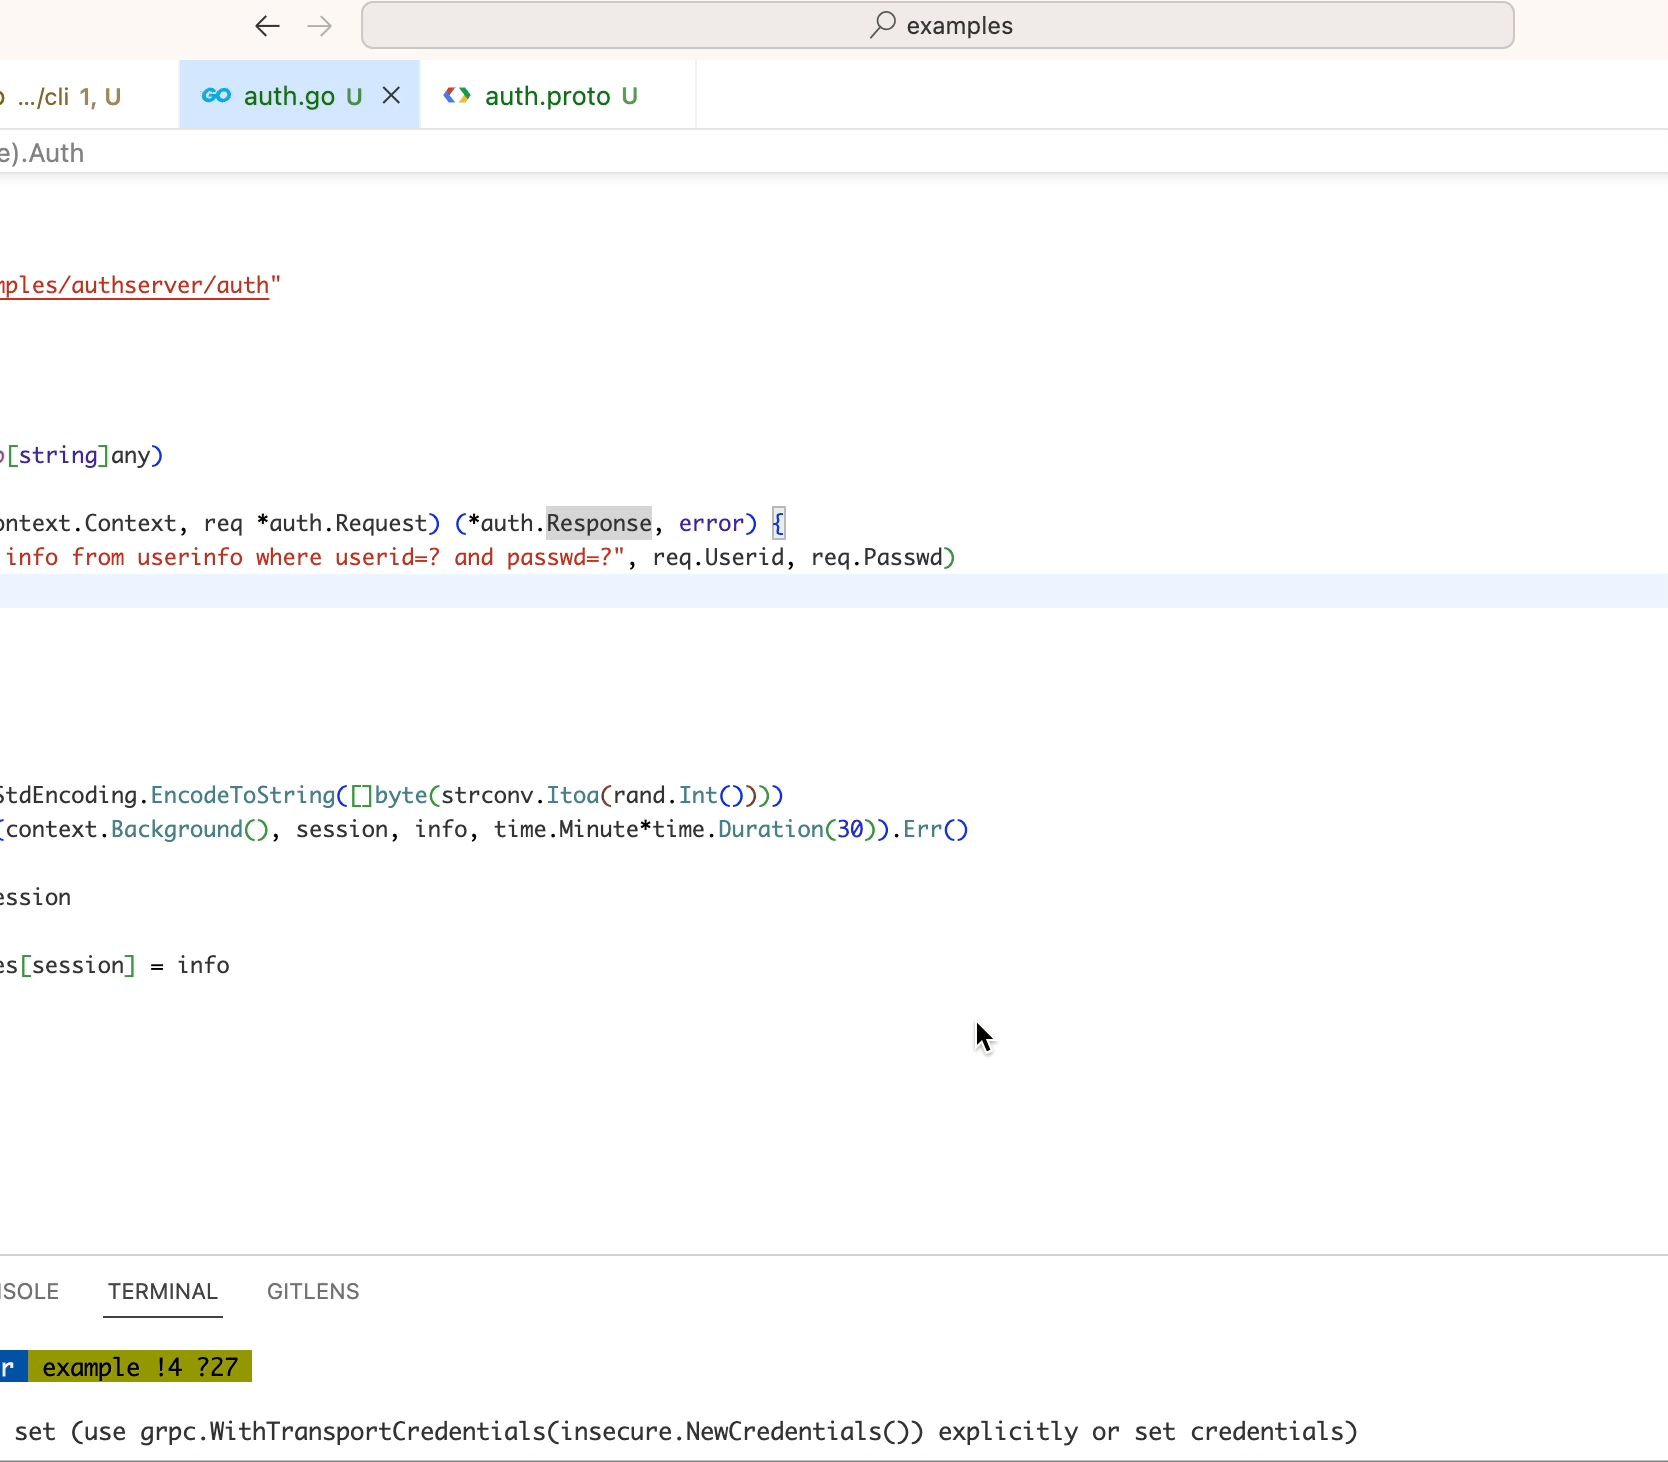Click the Auth breadcrumb segment

tap(56, 153)
